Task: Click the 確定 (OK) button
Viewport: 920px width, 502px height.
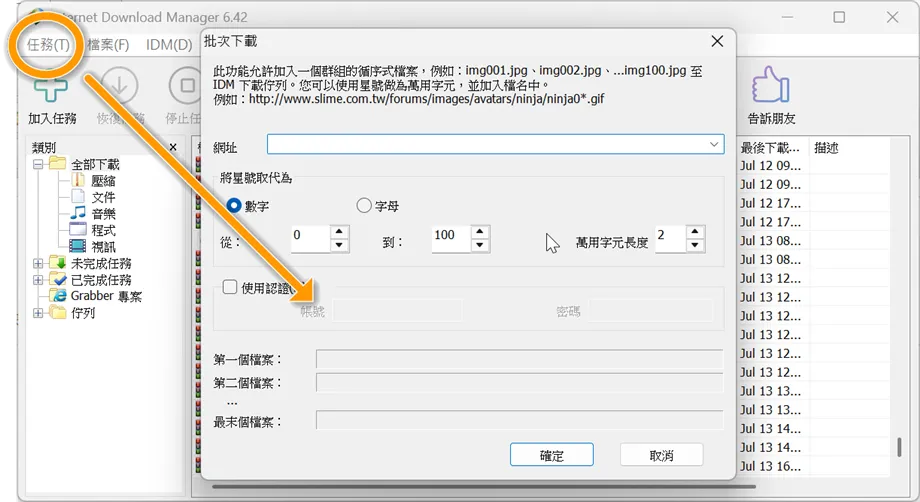Action: (552, 455)
